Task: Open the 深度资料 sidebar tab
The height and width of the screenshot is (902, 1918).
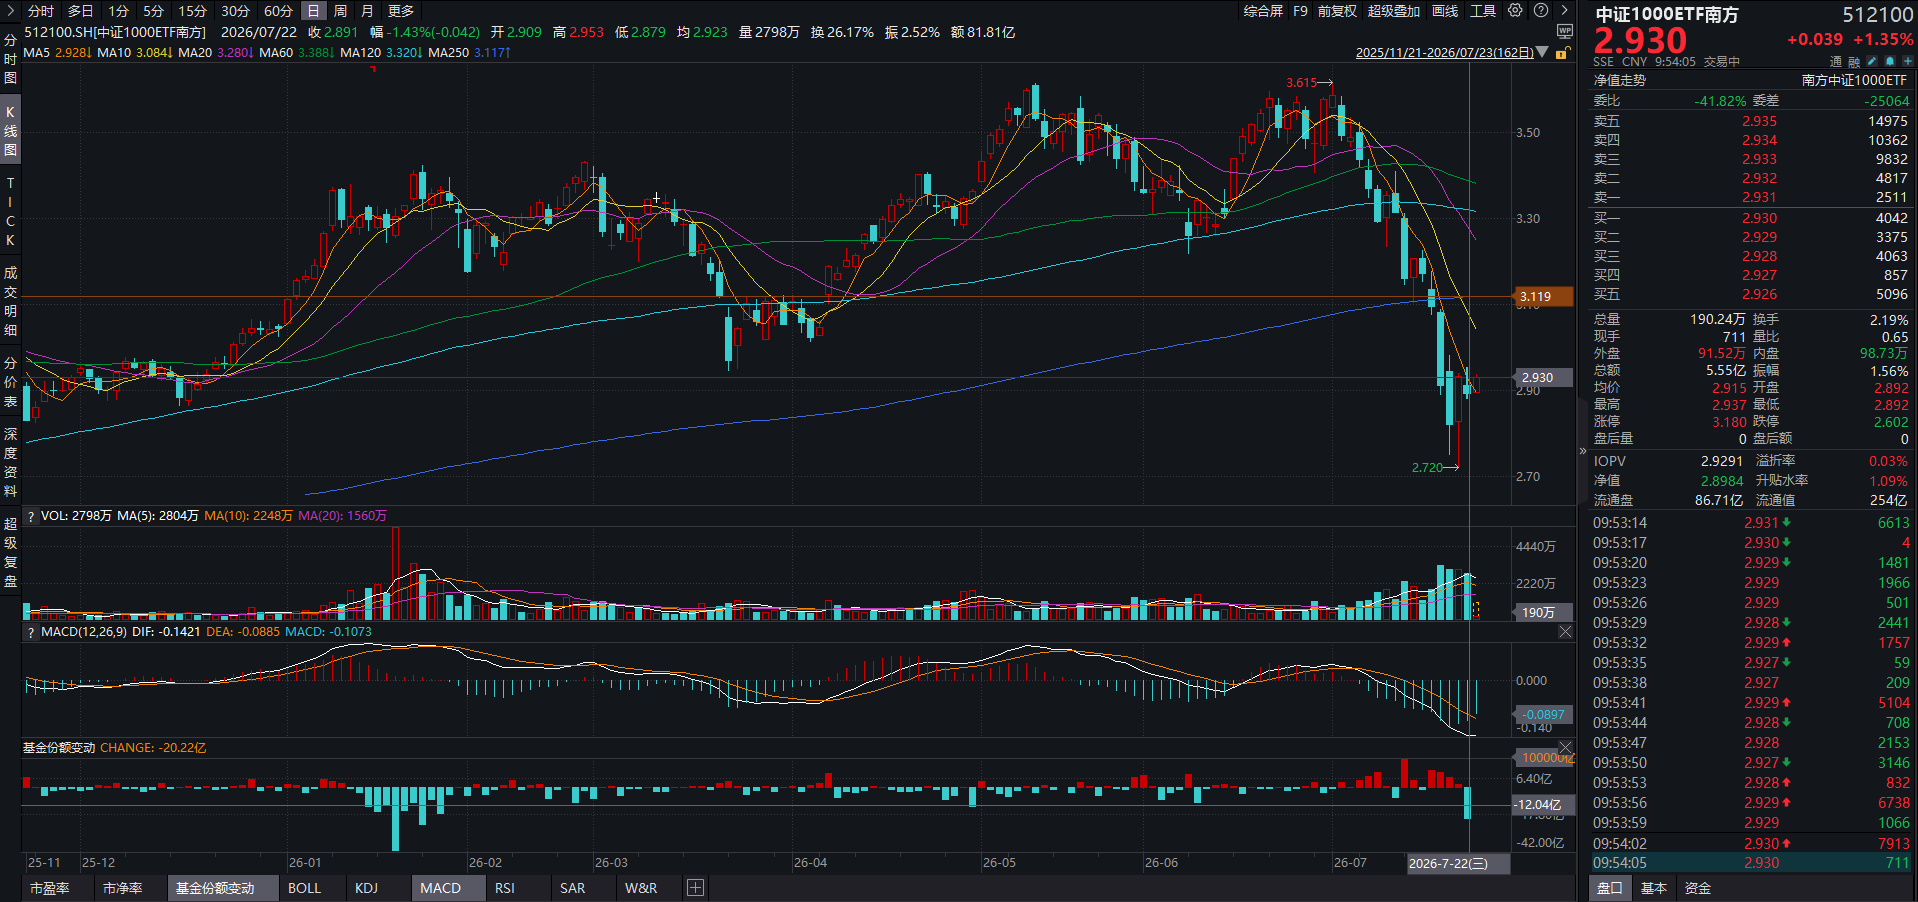Action: coord(10,462)
